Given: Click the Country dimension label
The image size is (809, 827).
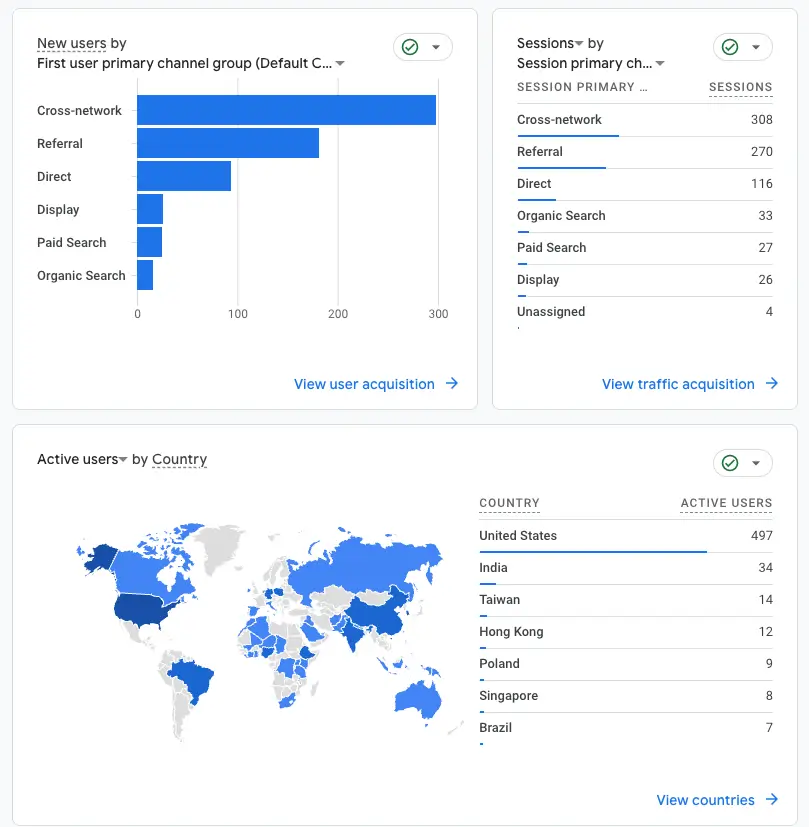Looking at the screenshot, I should (x=179, y=459).
